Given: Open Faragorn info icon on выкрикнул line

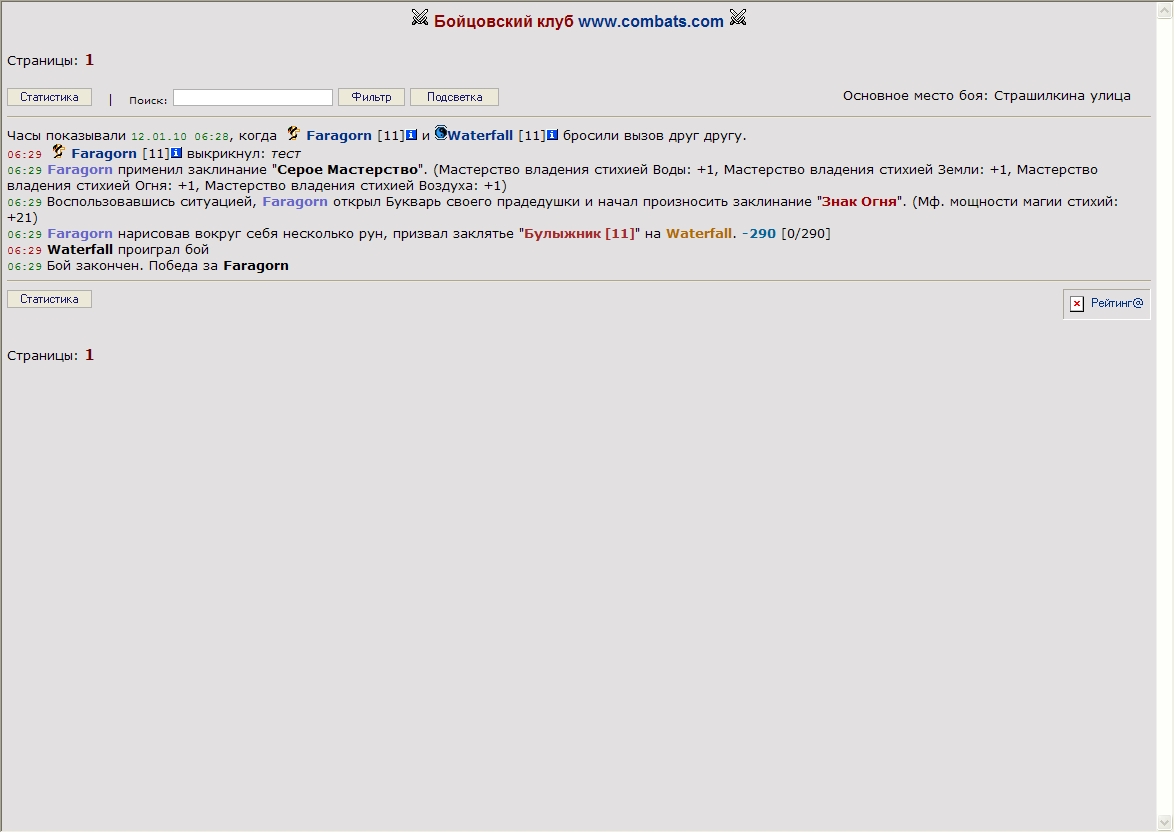Looking at the screenshot, I should point(176,153).
